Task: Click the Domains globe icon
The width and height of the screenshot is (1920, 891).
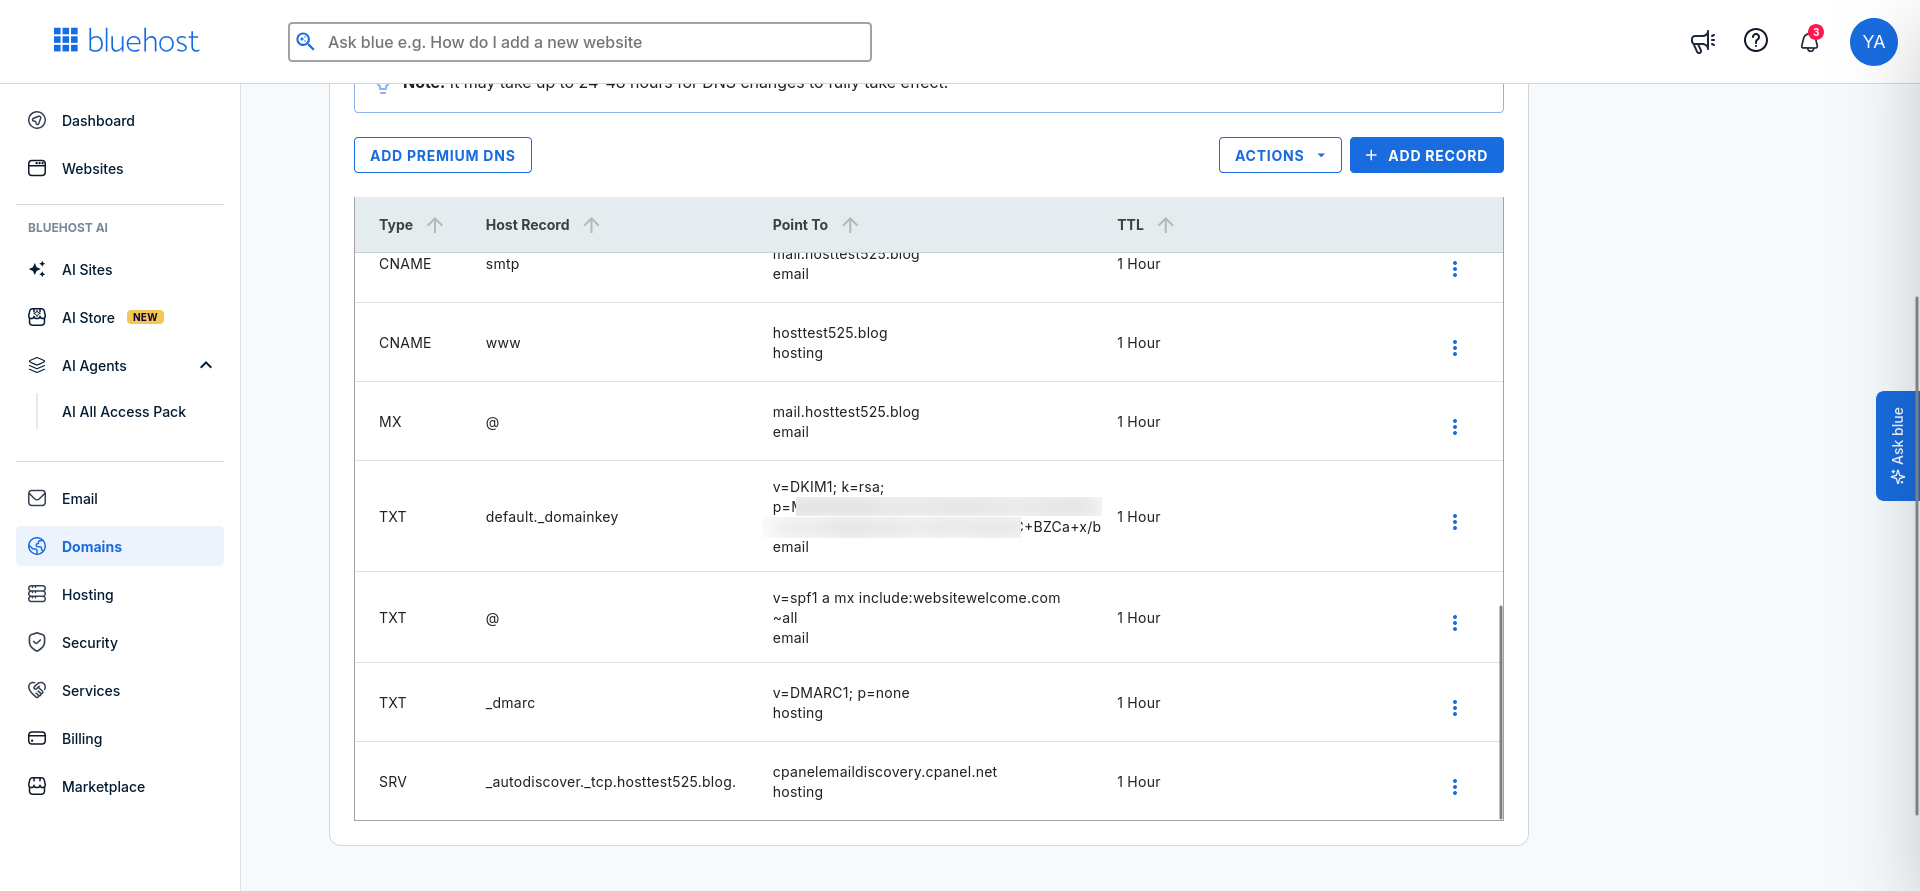Action: 37,546
